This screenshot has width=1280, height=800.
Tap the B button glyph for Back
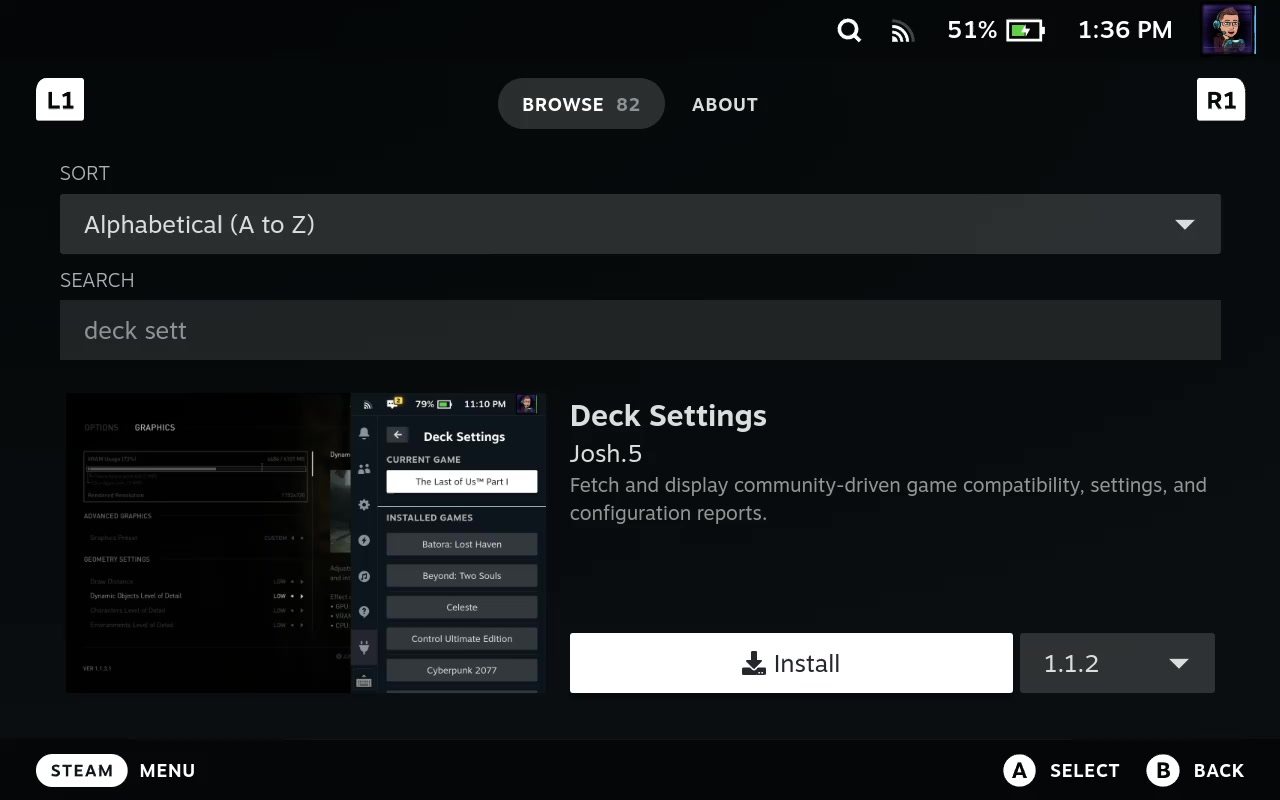(x=1163, y=770)
